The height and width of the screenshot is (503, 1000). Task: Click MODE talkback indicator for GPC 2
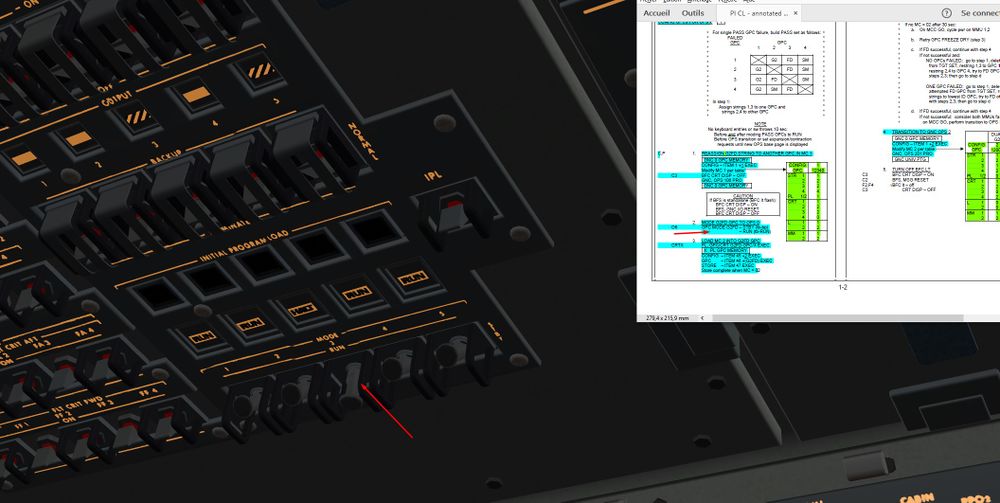click(251, 324)
